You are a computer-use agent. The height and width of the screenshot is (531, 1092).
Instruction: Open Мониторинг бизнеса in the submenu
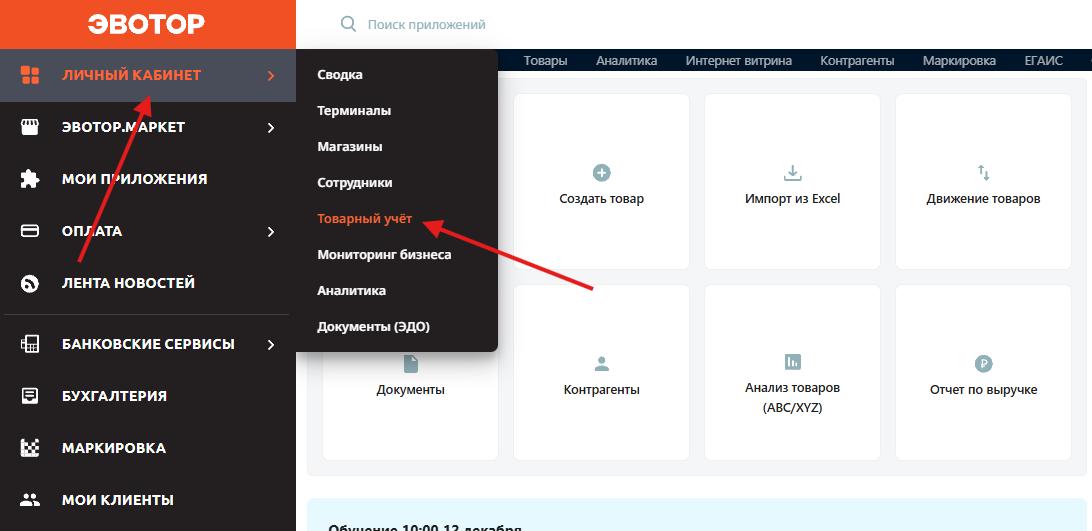[384, 255]
